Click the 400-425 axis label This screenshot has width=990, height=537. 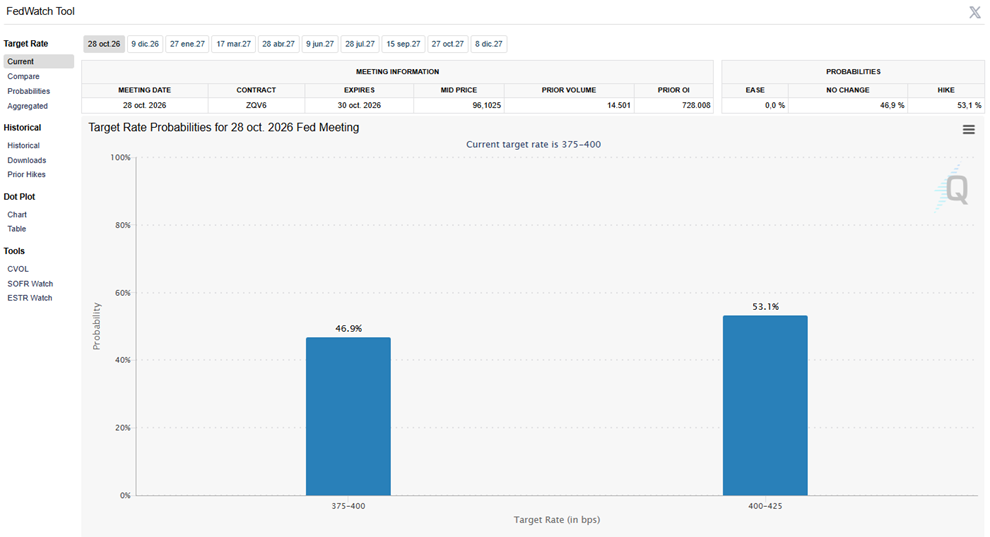pyautogui.click(x=765, y=506)
